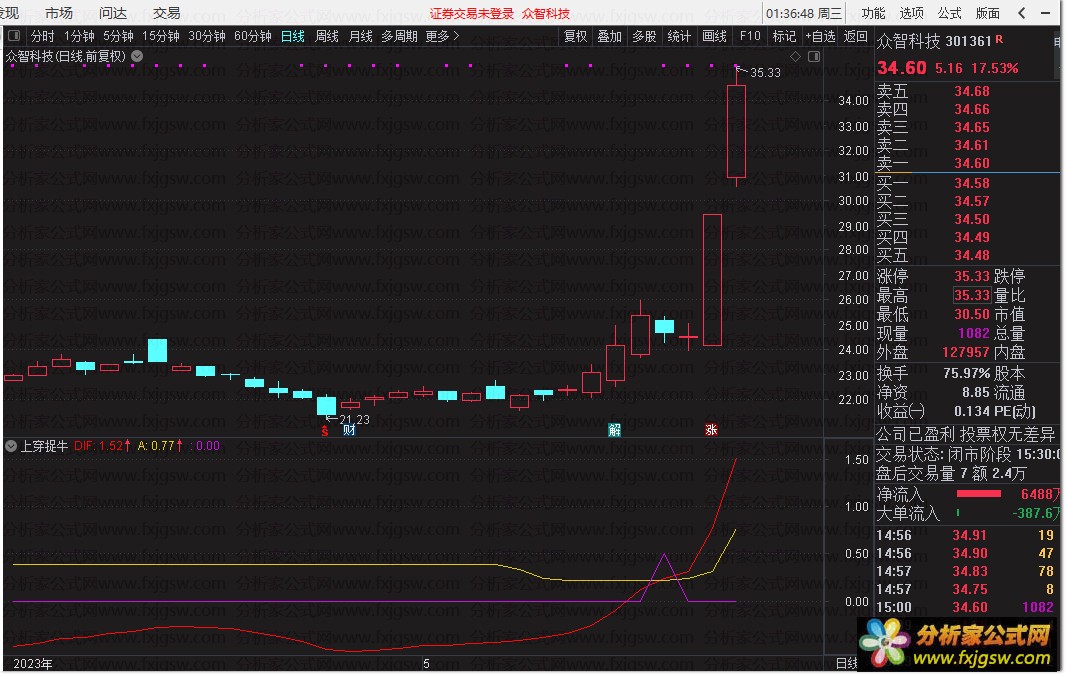Click the 35.33 high price label
The width and height of the screenshot is (1067, 675).
765,73
